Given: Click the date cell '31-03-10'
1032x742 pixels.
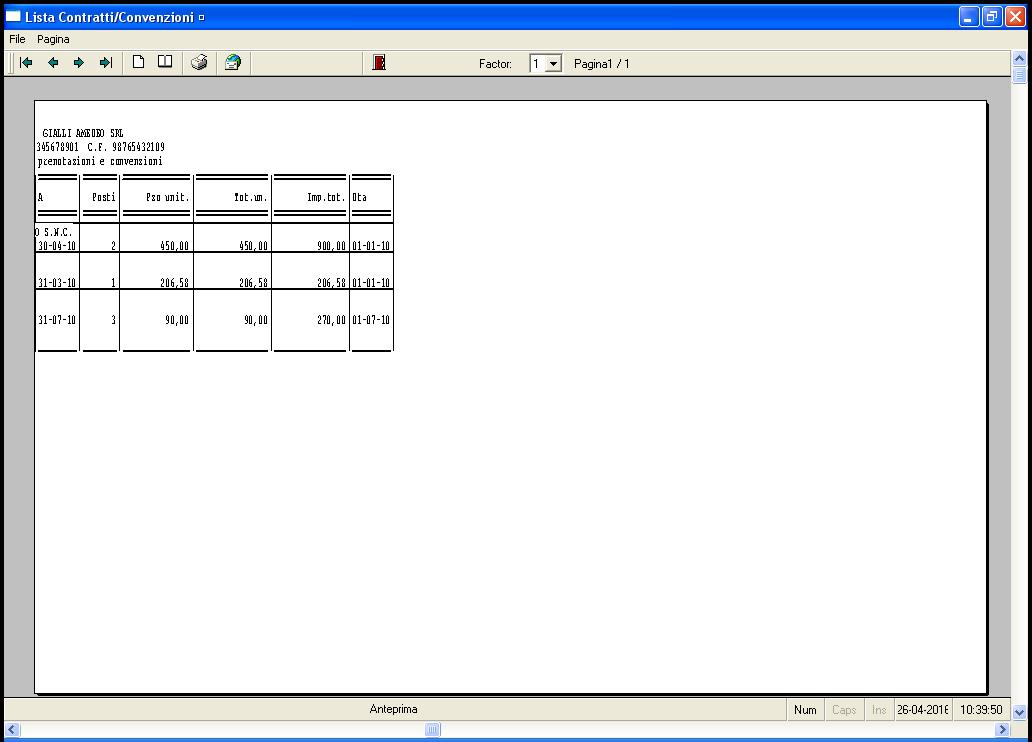Looking at the screenshot, I should [57, 282].
